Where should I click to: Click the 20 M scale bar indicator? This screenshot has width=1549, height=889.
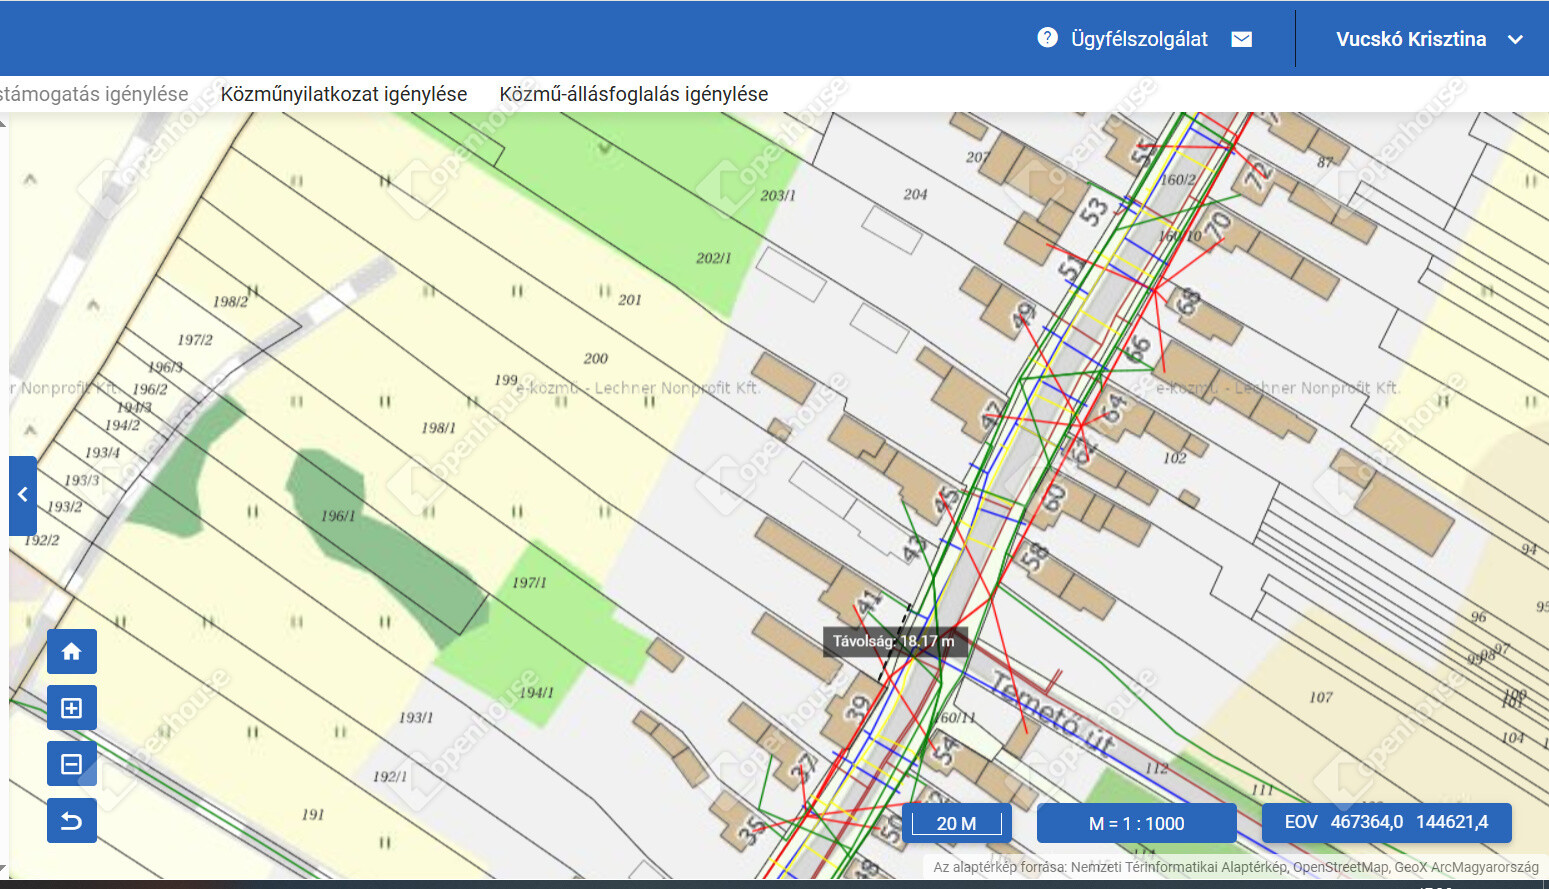pos(956,823)
